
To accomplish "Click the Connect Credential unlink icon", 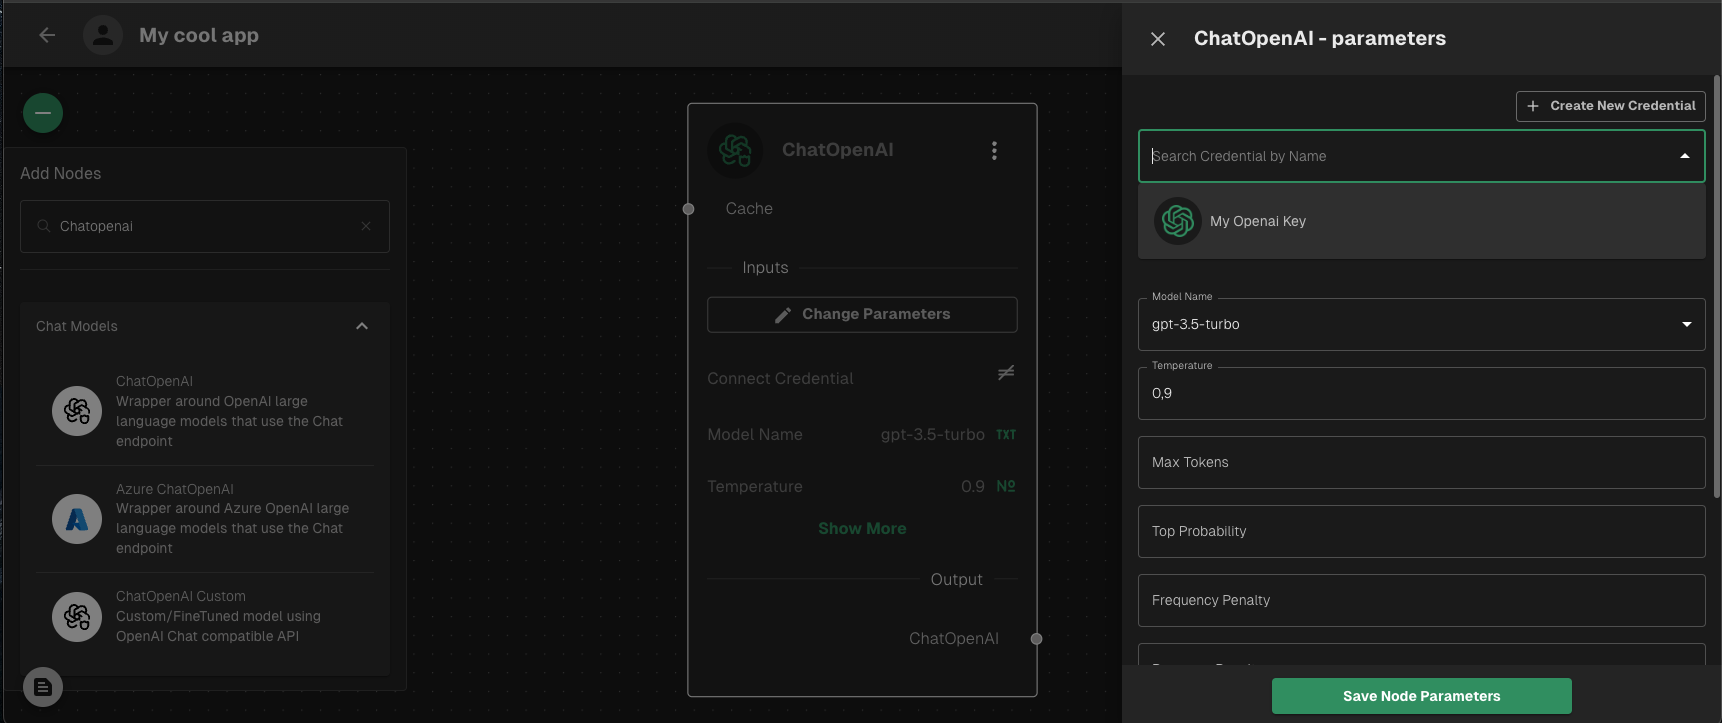I will tap(1006, 373).
